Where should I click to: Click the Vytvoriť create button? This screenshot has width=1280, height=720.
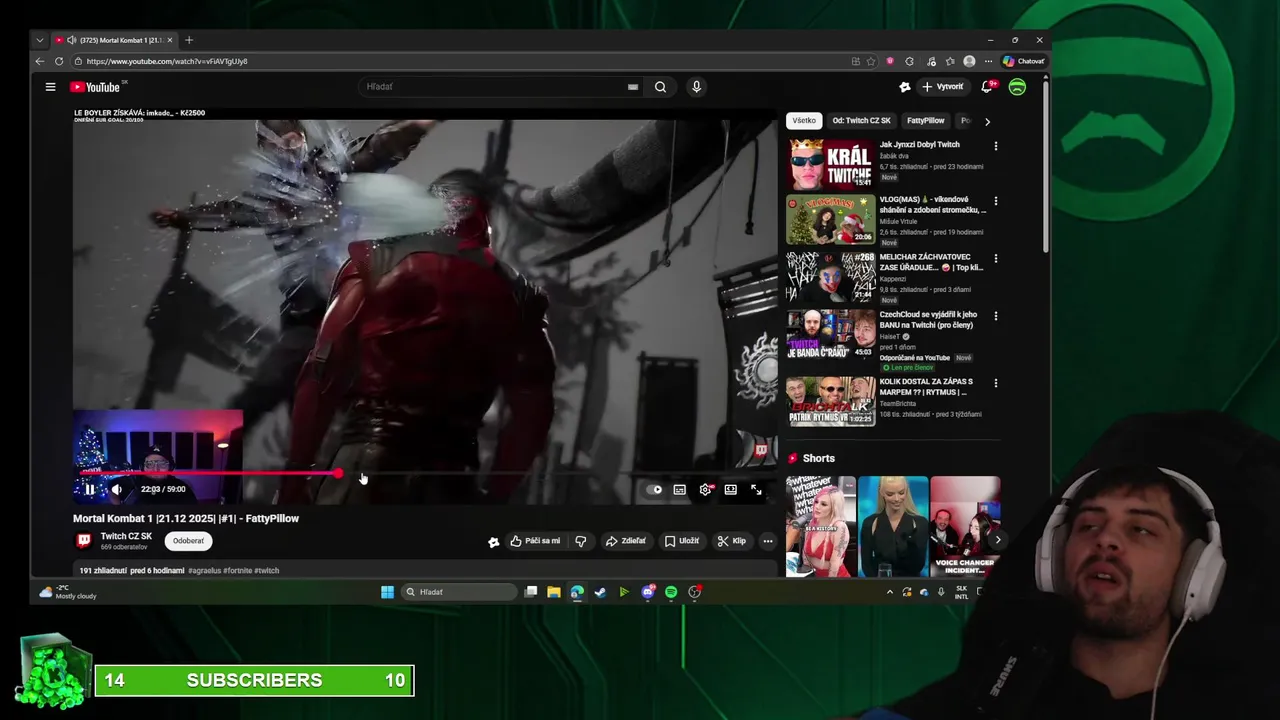[x=943, y=87]
